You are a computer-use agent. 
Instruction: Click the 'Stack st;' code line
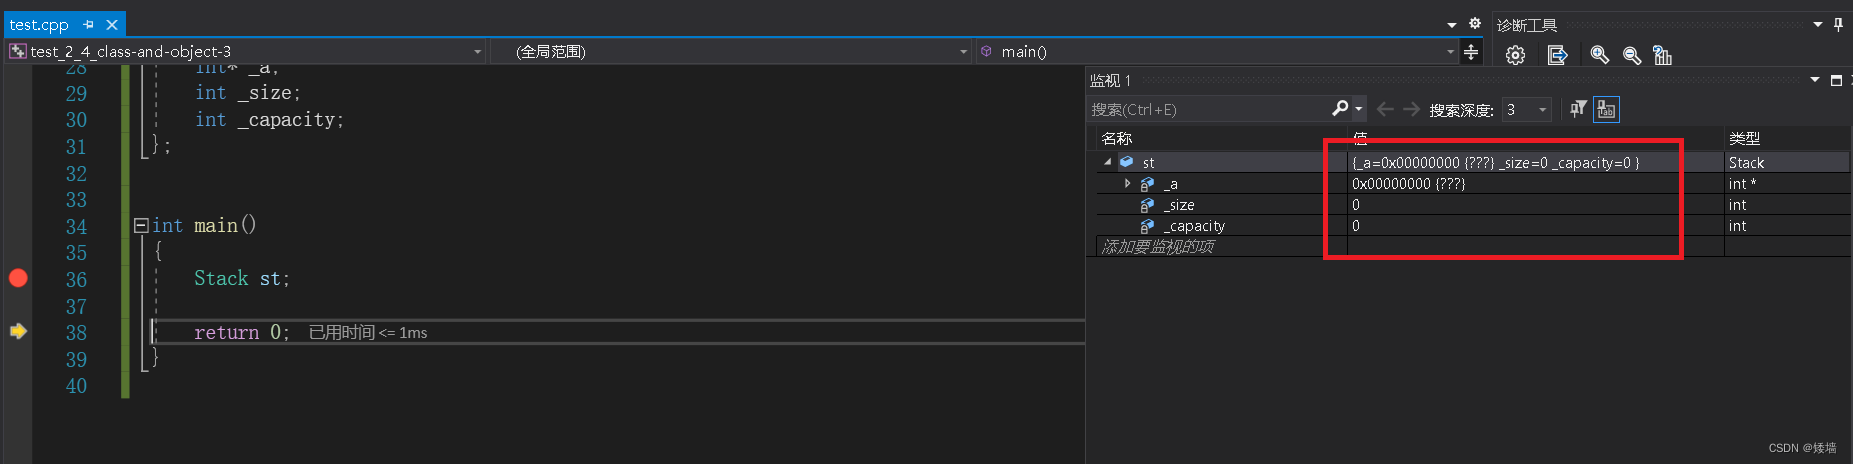tap(242, 279)
